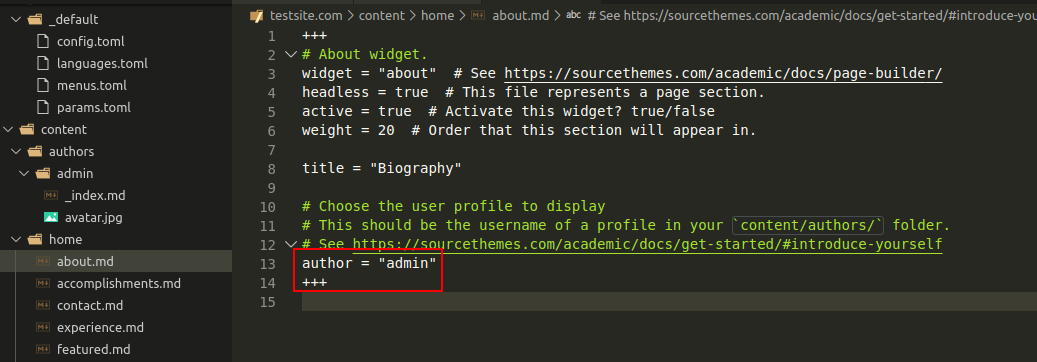Open featured.md file

click(94, 349)
